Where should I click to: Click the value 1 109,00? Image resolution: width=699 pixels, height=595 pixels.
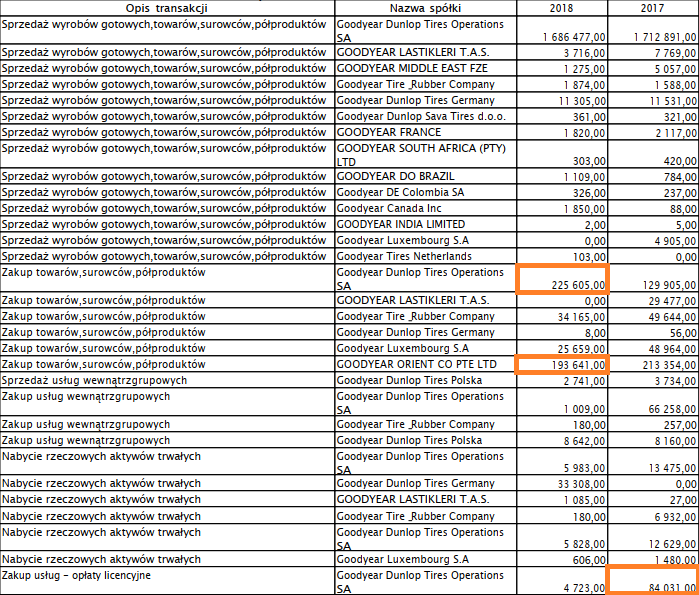click(584, 177)
